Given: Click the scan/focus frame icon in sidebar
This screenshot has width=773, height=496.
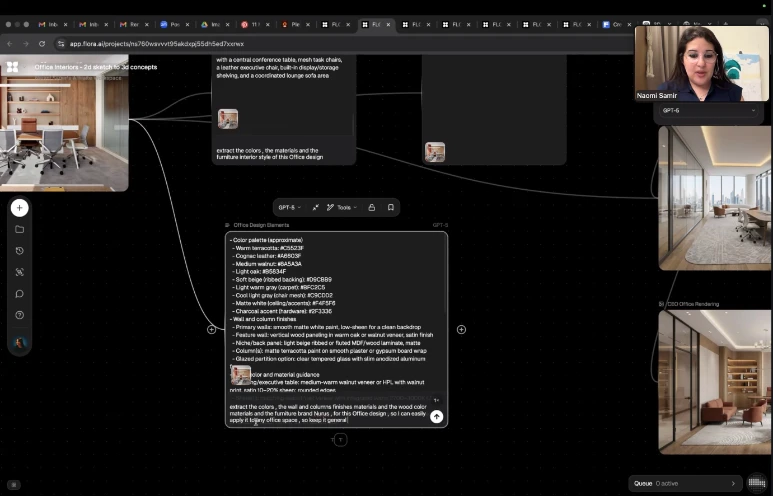Looking at the screenshot, I should (19, 272).
